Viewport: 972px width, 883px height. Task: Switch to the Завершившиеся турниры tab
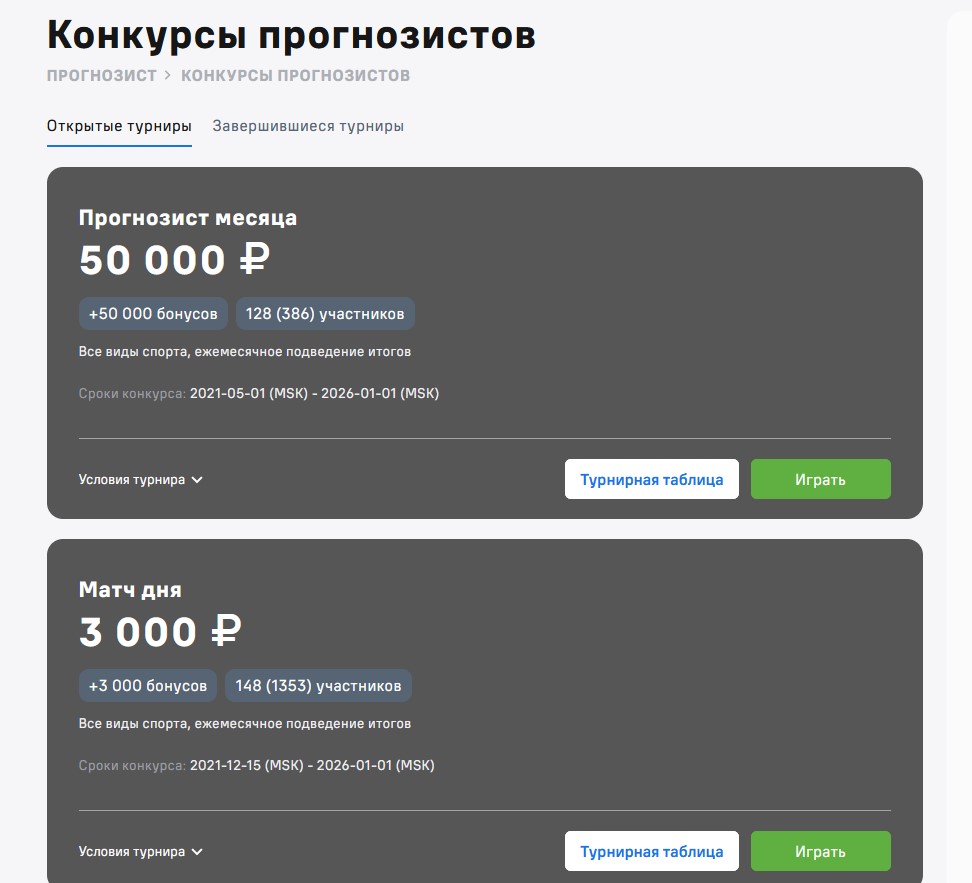tap(306, 125)
